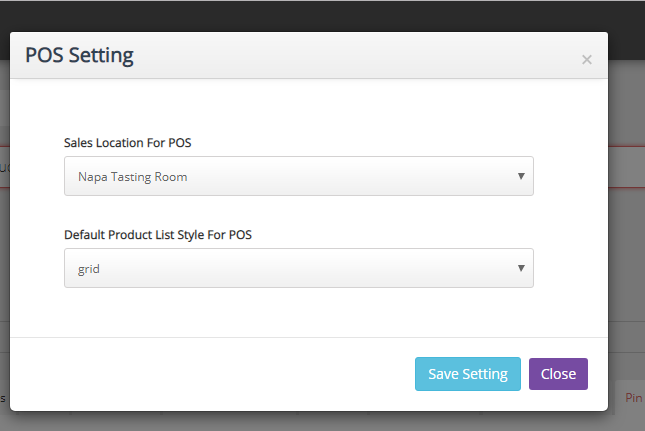The height and width of the screenshot is (431, 645).
Task: Dismiss the POS Setting dialog with the X
Action: pyautogui.click(x=587, y=59)
